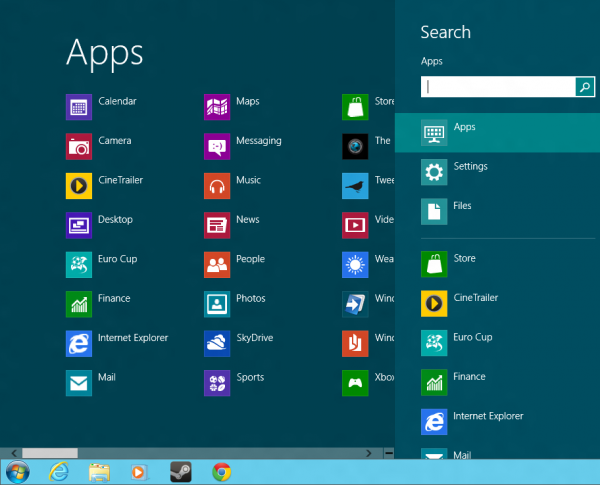Open the Weather sun icon
600x485 pixels.
355,265
